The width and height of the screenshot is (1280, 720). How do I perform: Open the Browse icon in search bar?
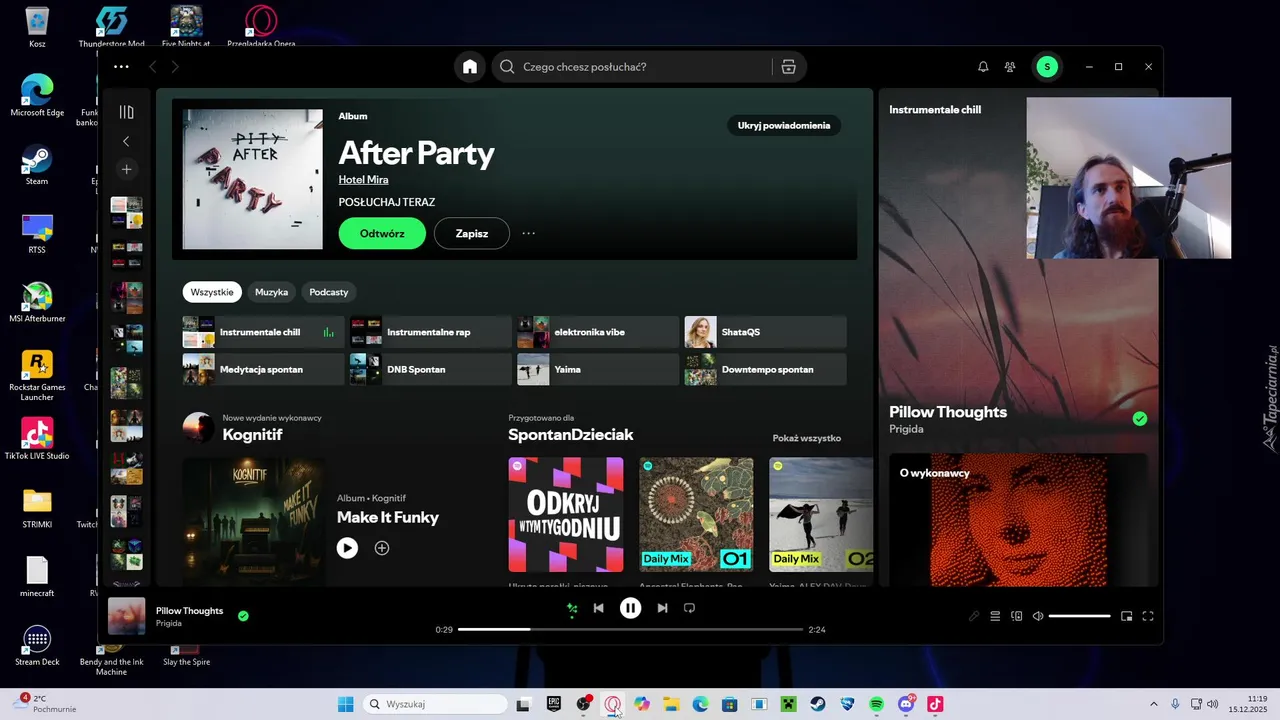tap(788, 67)
